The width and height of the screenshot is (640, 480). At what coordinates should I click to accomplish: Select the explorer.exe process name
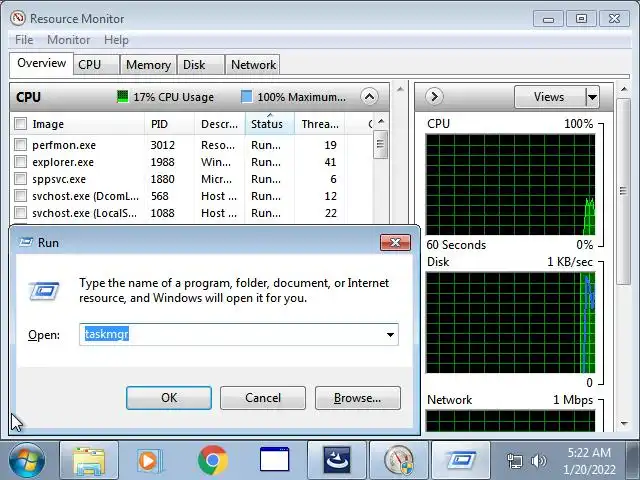[63, 162]
